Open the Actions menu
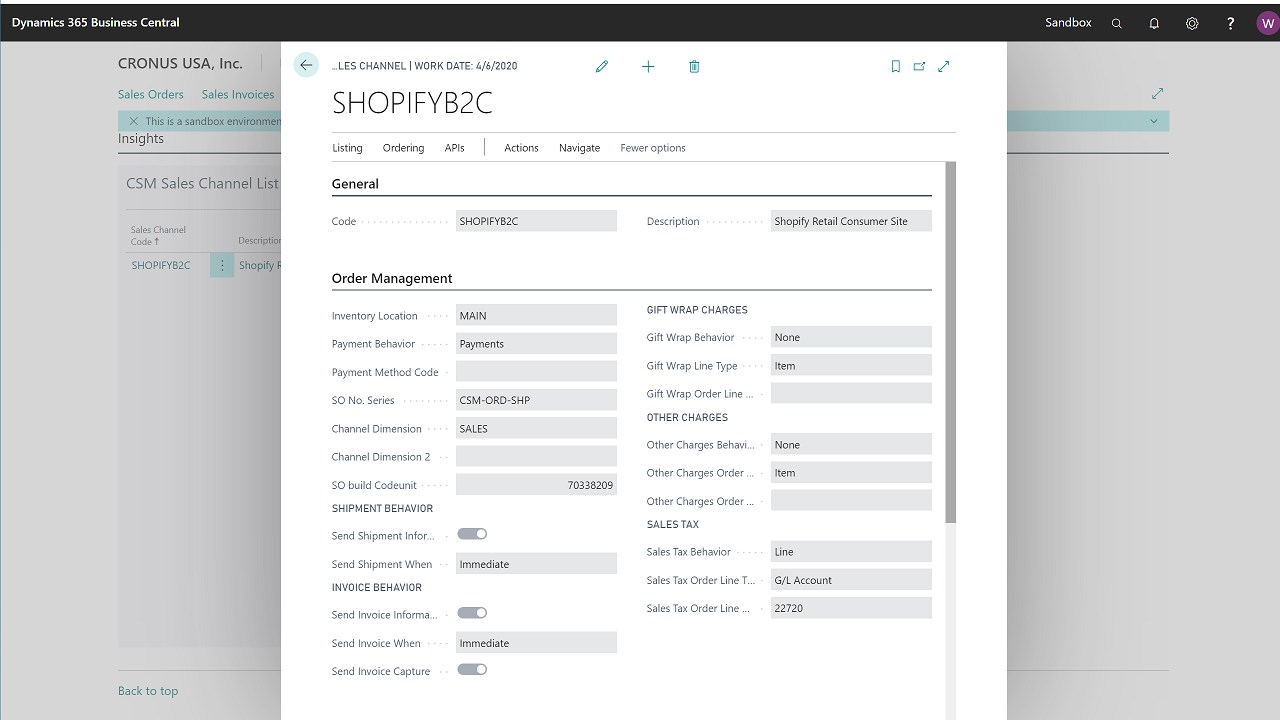The image size is (1280, 720). [x=521, y=148]
